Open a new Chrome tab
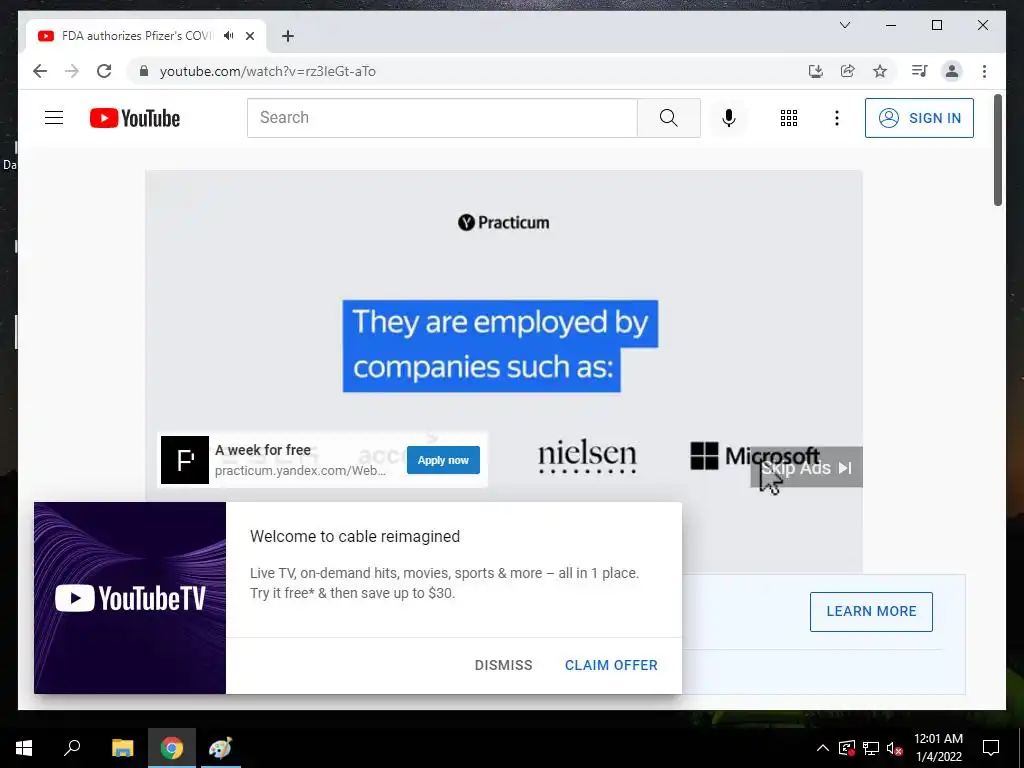The width and height of the screenshot is (1024, 768). pyautogui.click(x=287, y=36)
